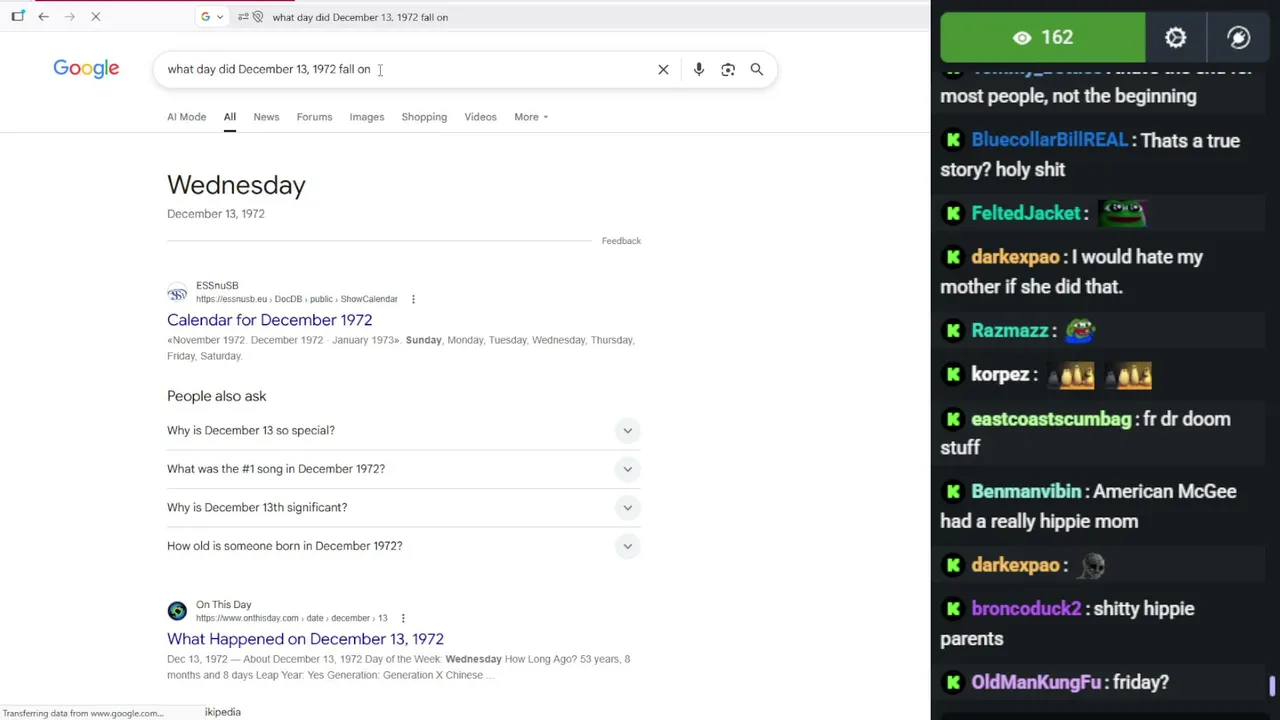Image resolution: width=1280 pixels, height=720 pixels.
Task: Click the skull emote in darkexpao's message
Action: point(1092,566)
